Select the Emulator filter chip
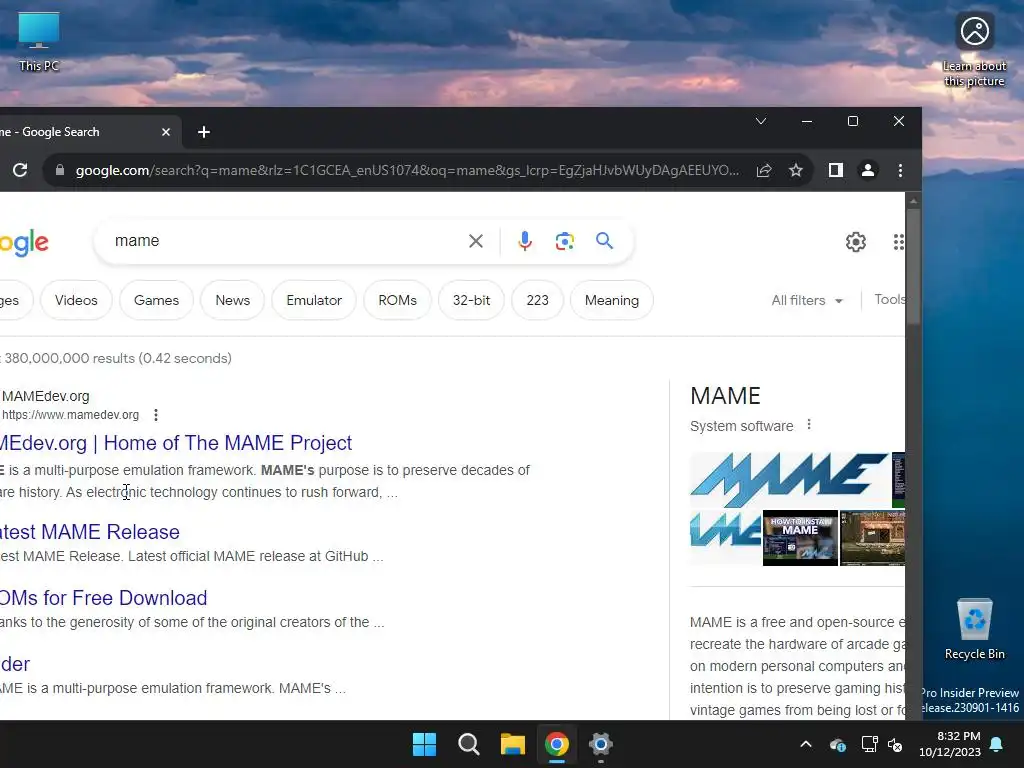Image resolution: width=1024 pixels, height=768 pixels. [314, 300]
